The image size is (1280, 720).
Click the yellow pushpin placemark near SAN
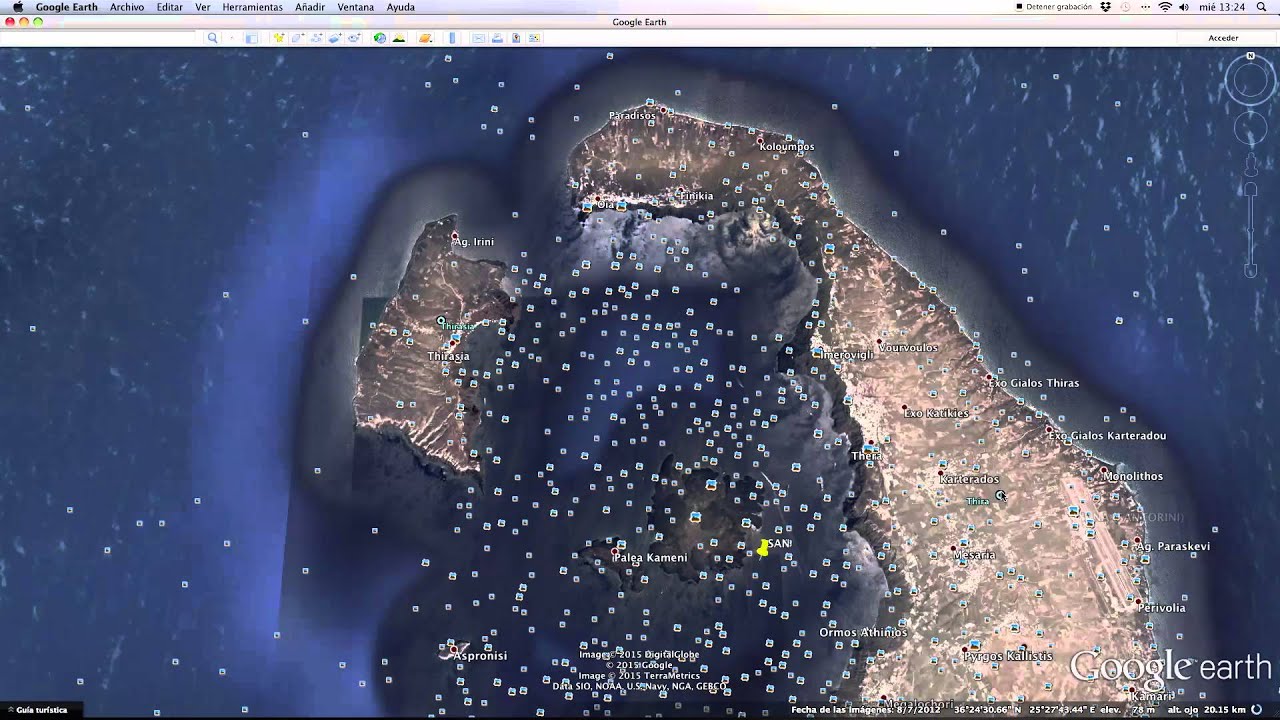tap(763, 547)
